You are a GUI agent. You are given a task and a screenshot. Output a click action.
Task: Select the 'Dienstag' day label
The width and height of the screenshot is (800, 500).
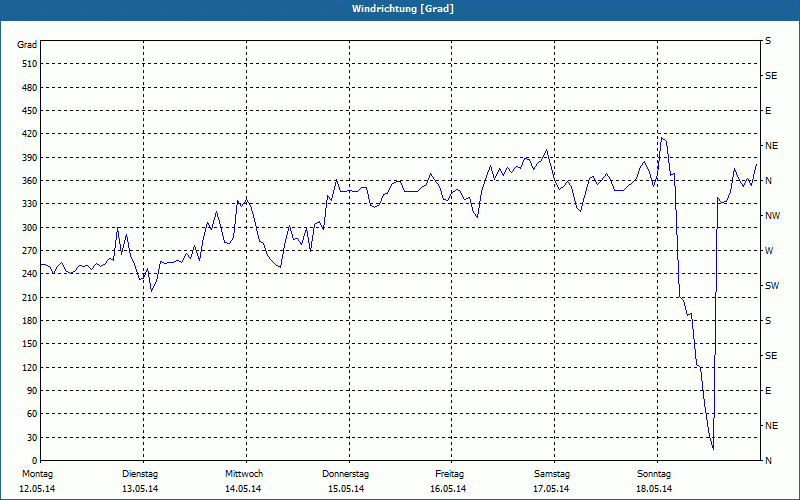pyautogui.click(x=140, y=473)
